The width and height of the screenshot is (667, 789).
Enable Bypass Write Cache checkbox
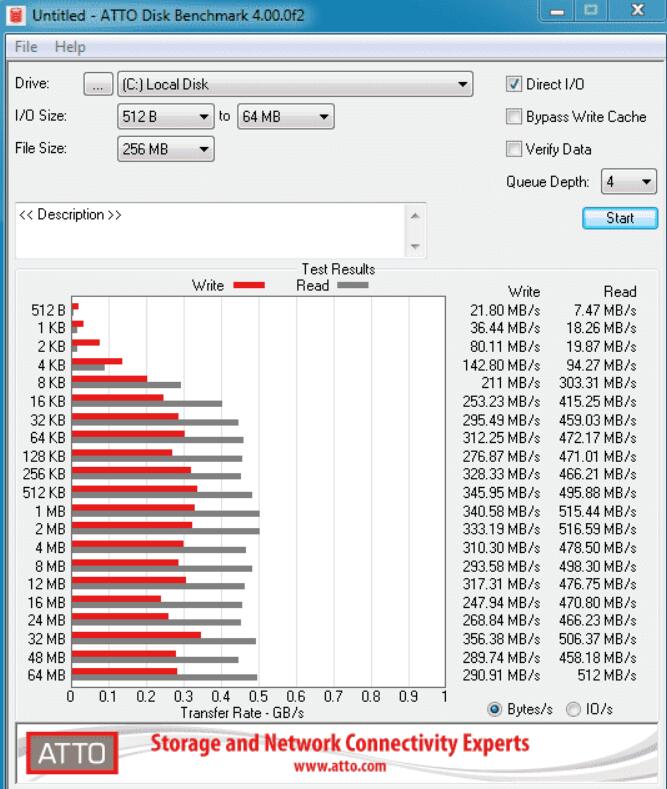[x=514, y=117]
